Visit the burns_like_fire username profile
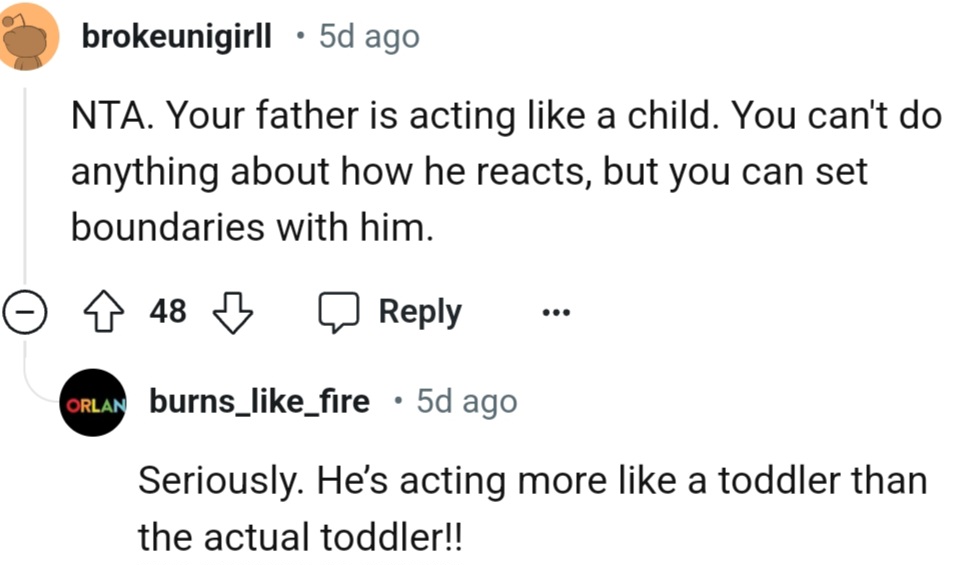Image resolution: width=973 pixels, height=565 pixels. (259, 402)
